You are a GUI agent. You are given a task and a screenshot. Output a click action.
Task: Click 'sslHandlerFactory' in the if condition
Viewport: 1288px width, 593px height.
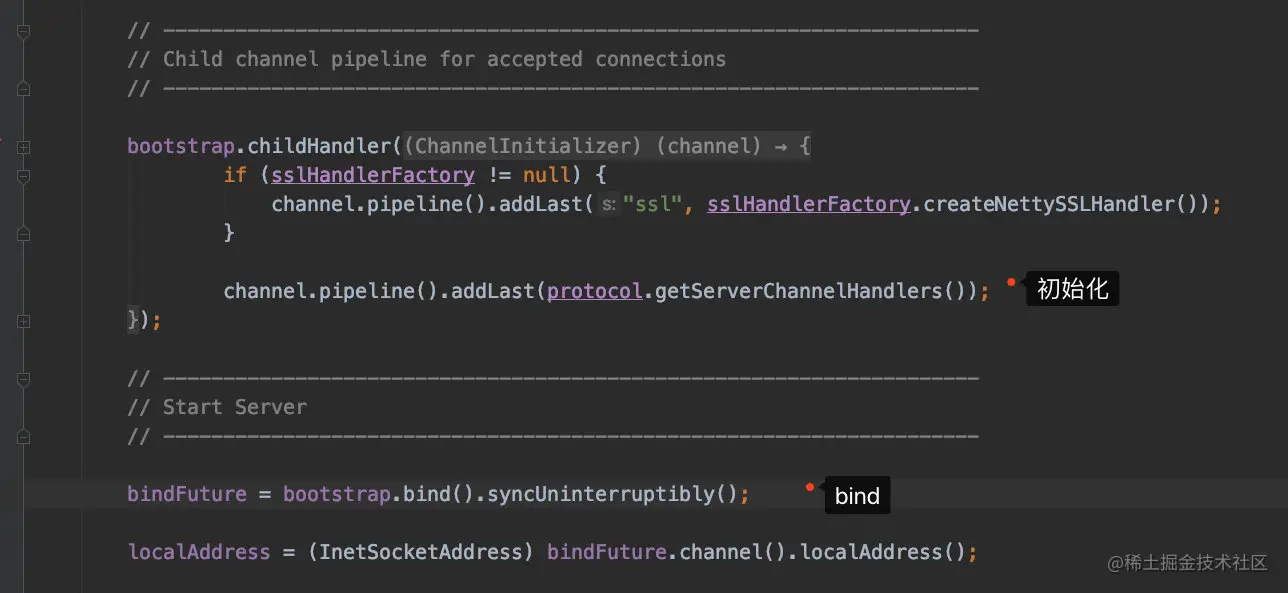373,175
